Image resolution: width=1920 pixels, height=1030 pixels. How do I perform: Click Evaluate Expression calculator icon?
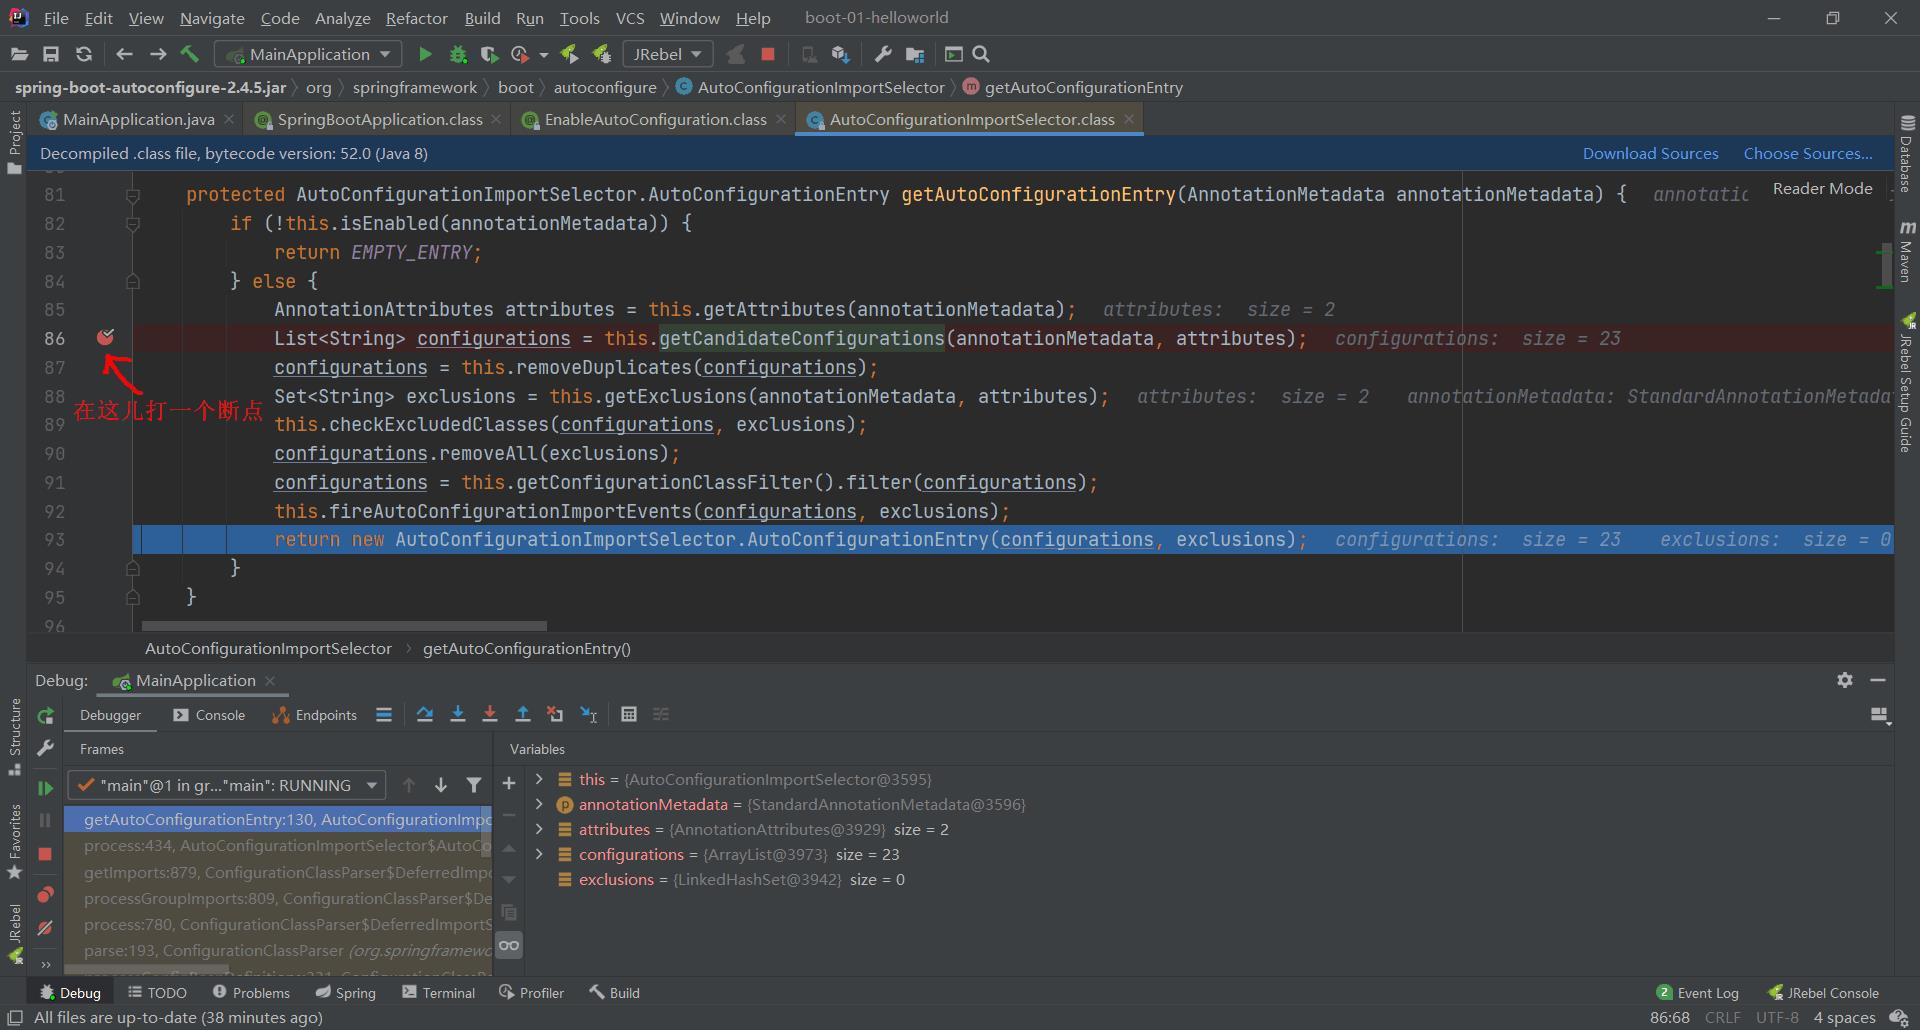(629, 714)
